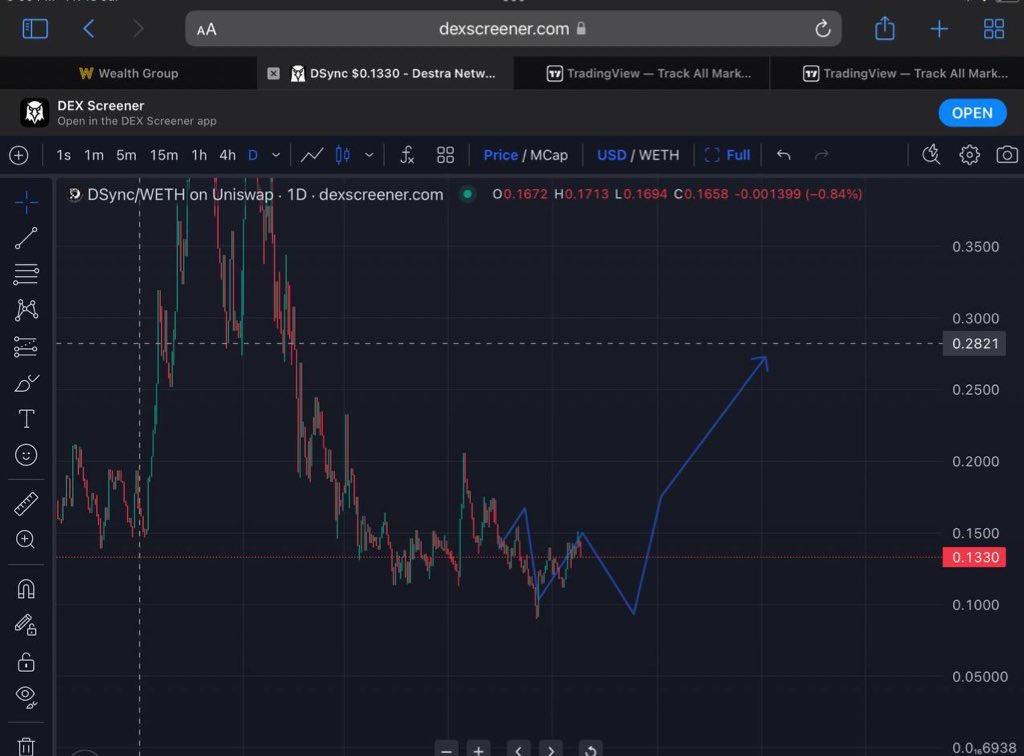
Task: Toggle display to MCap
Action: (549, 155)
